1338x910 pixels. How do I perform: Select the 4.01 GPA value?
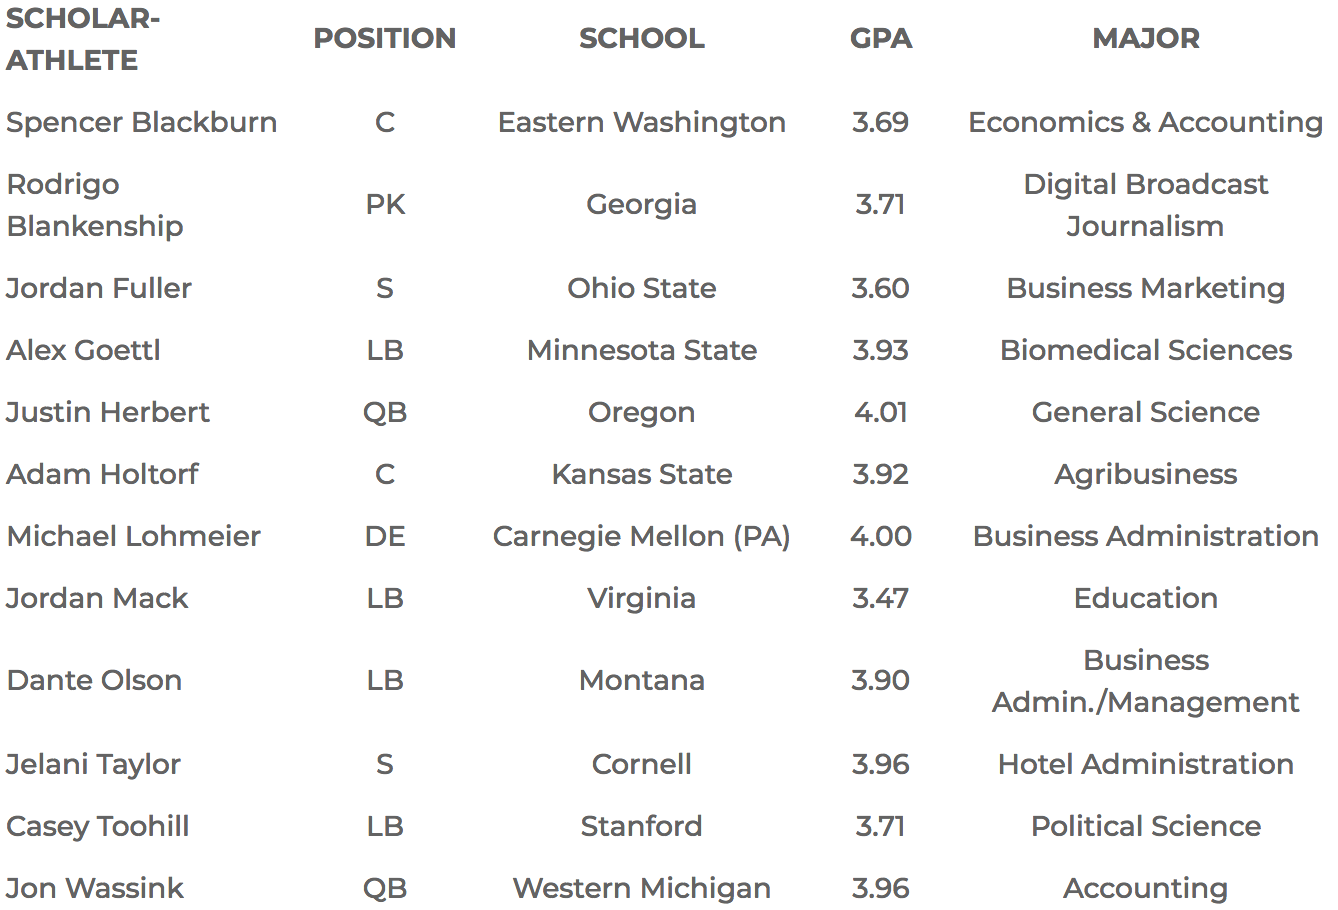click(881, 412)
